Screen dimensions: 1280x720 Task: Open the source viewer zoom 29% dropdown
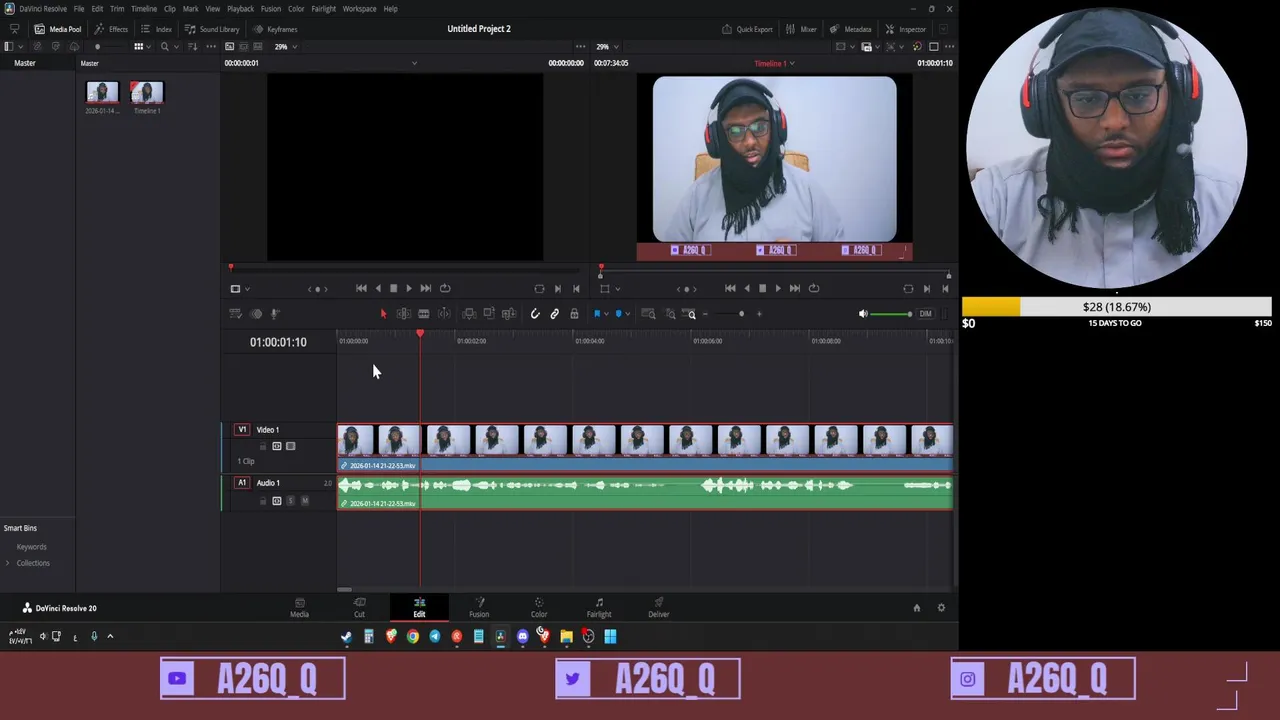pyautogui.click(x=285, y=46)
